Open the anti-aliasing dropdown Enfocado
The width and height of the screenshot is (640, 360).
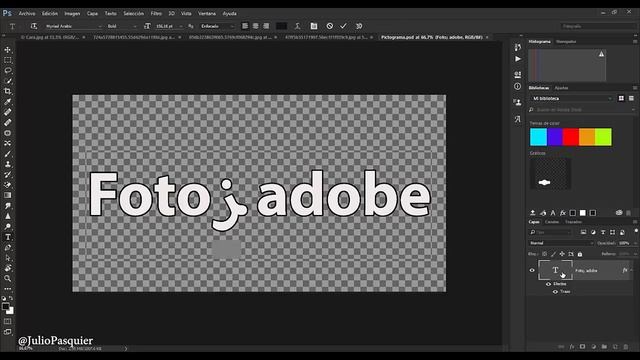[x=217, y=26]
